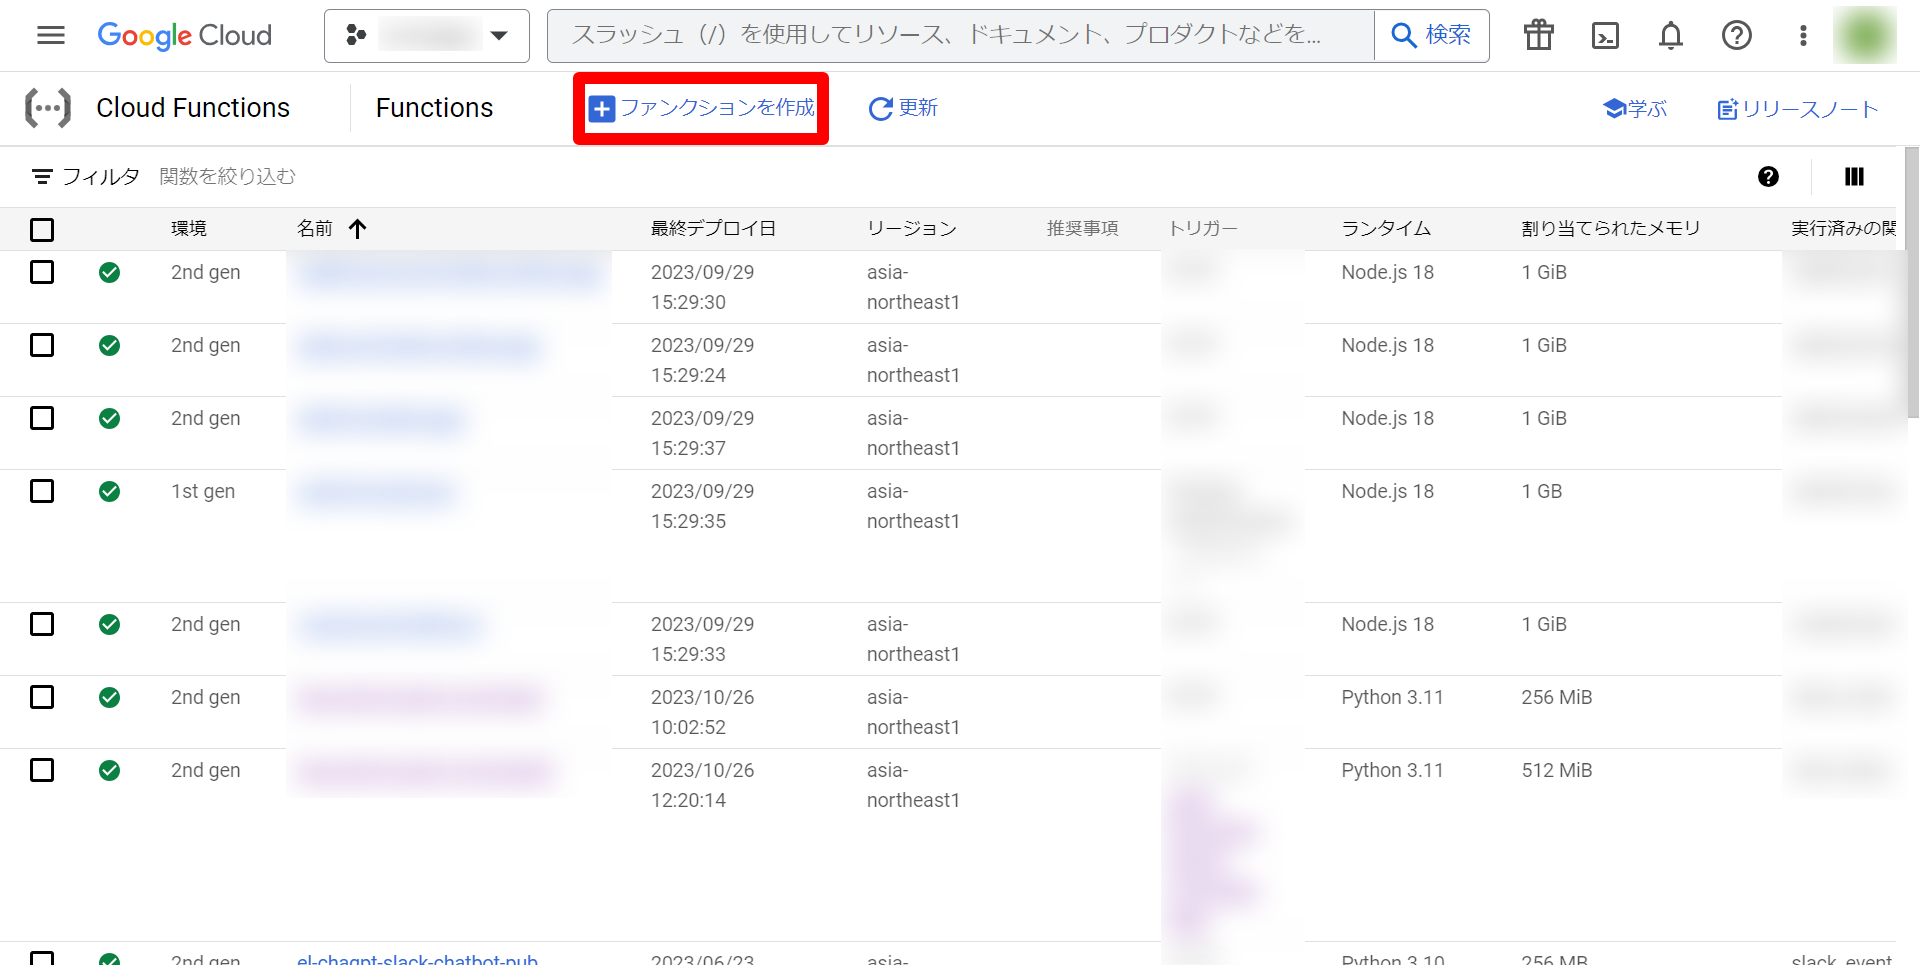Activate Cloud Shell terminal icon
The image size is (1920, 965).
click(x=1605, y=36)
